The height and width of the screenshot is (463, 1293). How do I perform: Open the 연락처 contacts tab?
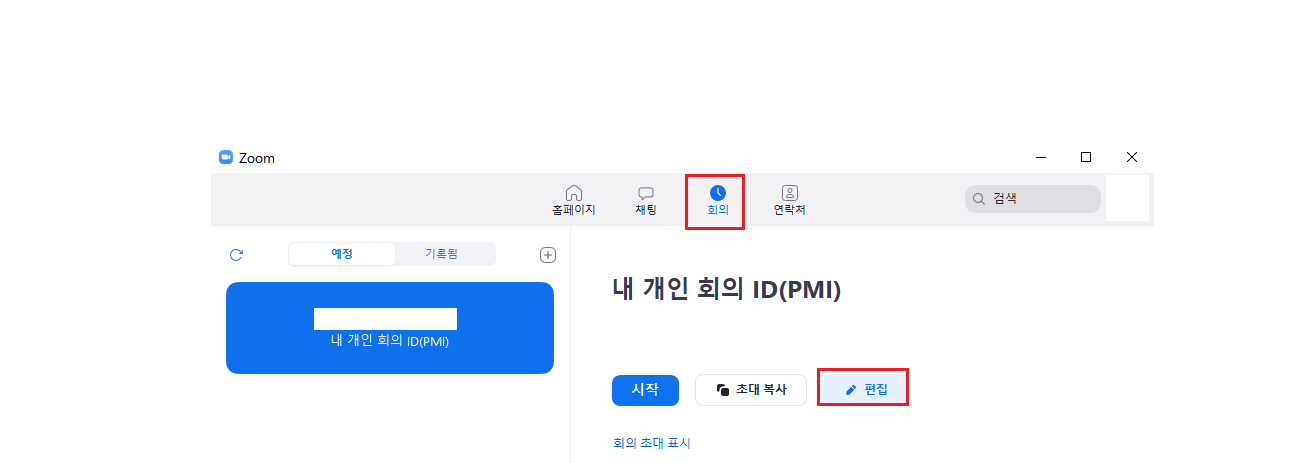point(789,200)
